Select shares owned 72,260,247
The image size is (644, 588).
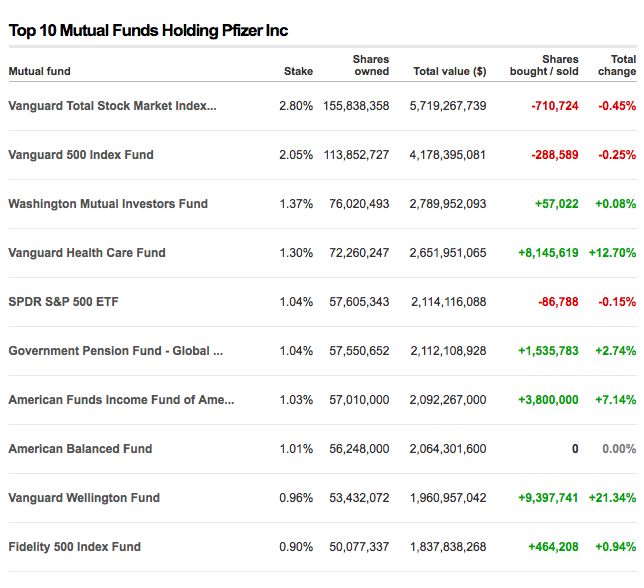click(x=359, y=253)
